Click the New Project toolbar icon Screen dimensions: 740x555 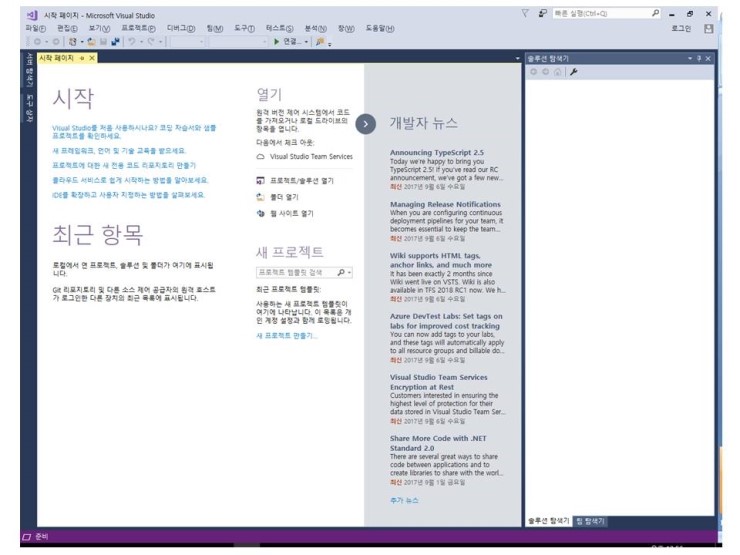point(73,42)
